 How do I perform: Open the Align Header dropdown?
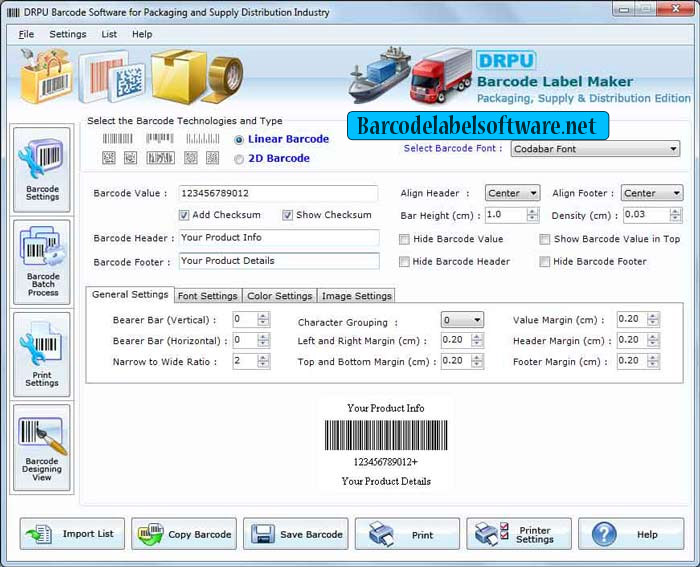tap(512, 193)
